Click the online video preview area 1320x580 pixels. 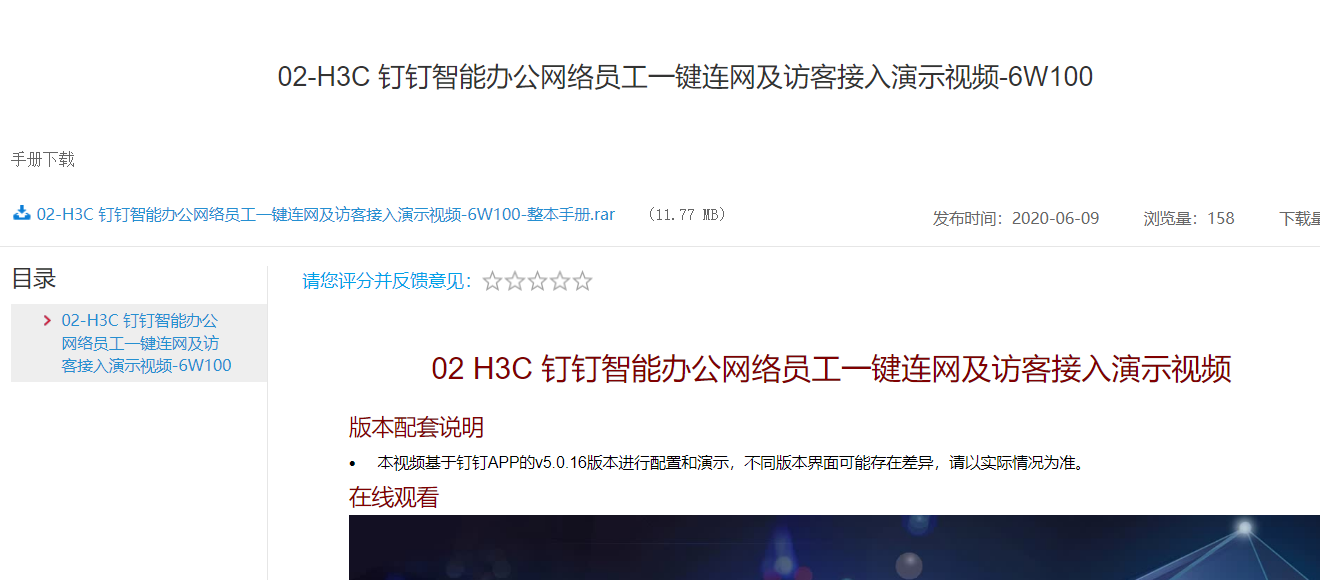pos(834,547)
